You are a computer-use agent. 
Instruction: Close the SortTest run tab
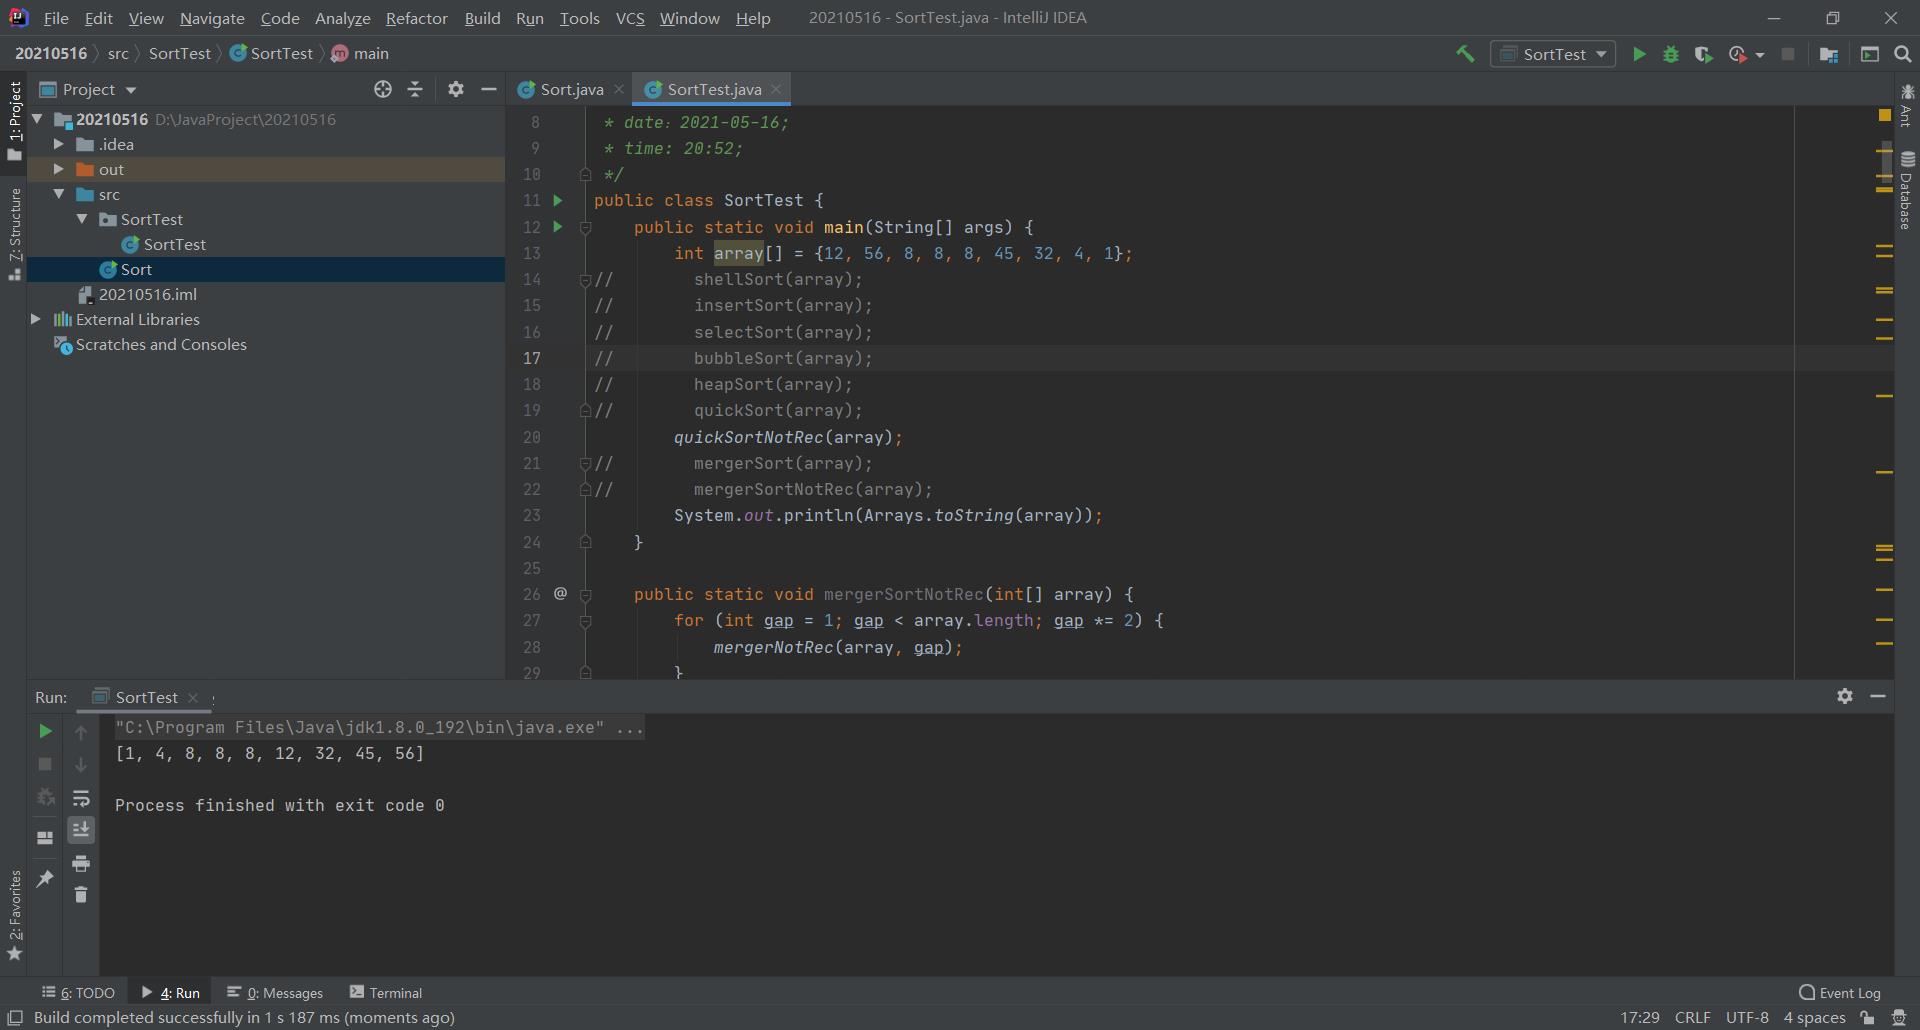(x=193, y=697)
